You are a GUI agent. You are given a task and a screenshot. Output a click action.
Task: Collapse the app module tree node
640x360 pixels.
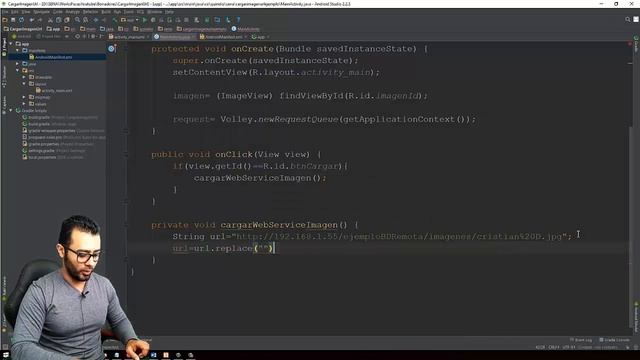(x=11, y=44)
